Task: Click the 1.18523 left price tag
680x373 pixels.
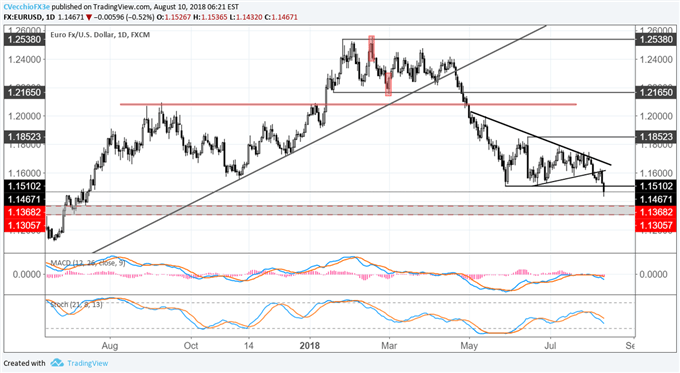Action: [x=24, y=137]
